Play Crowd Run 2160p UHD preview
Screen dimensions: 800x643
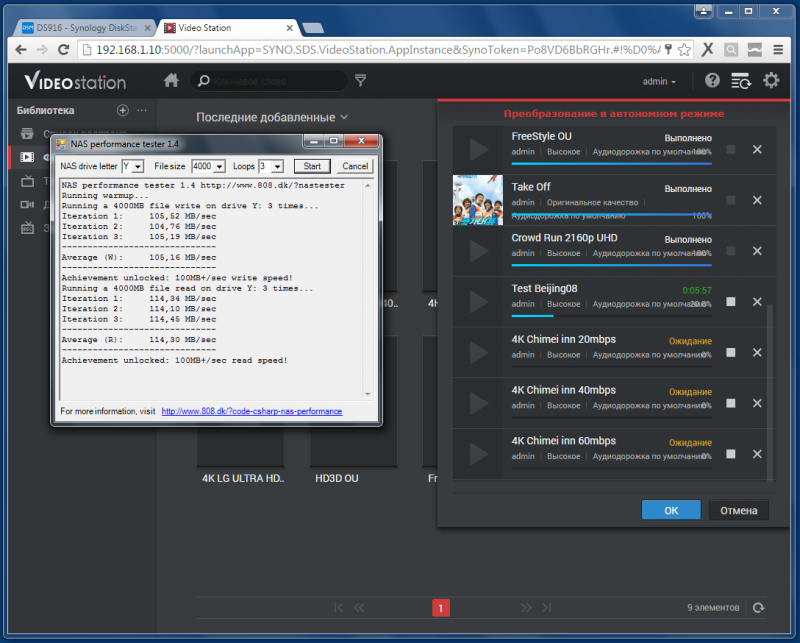coord(478,251)
